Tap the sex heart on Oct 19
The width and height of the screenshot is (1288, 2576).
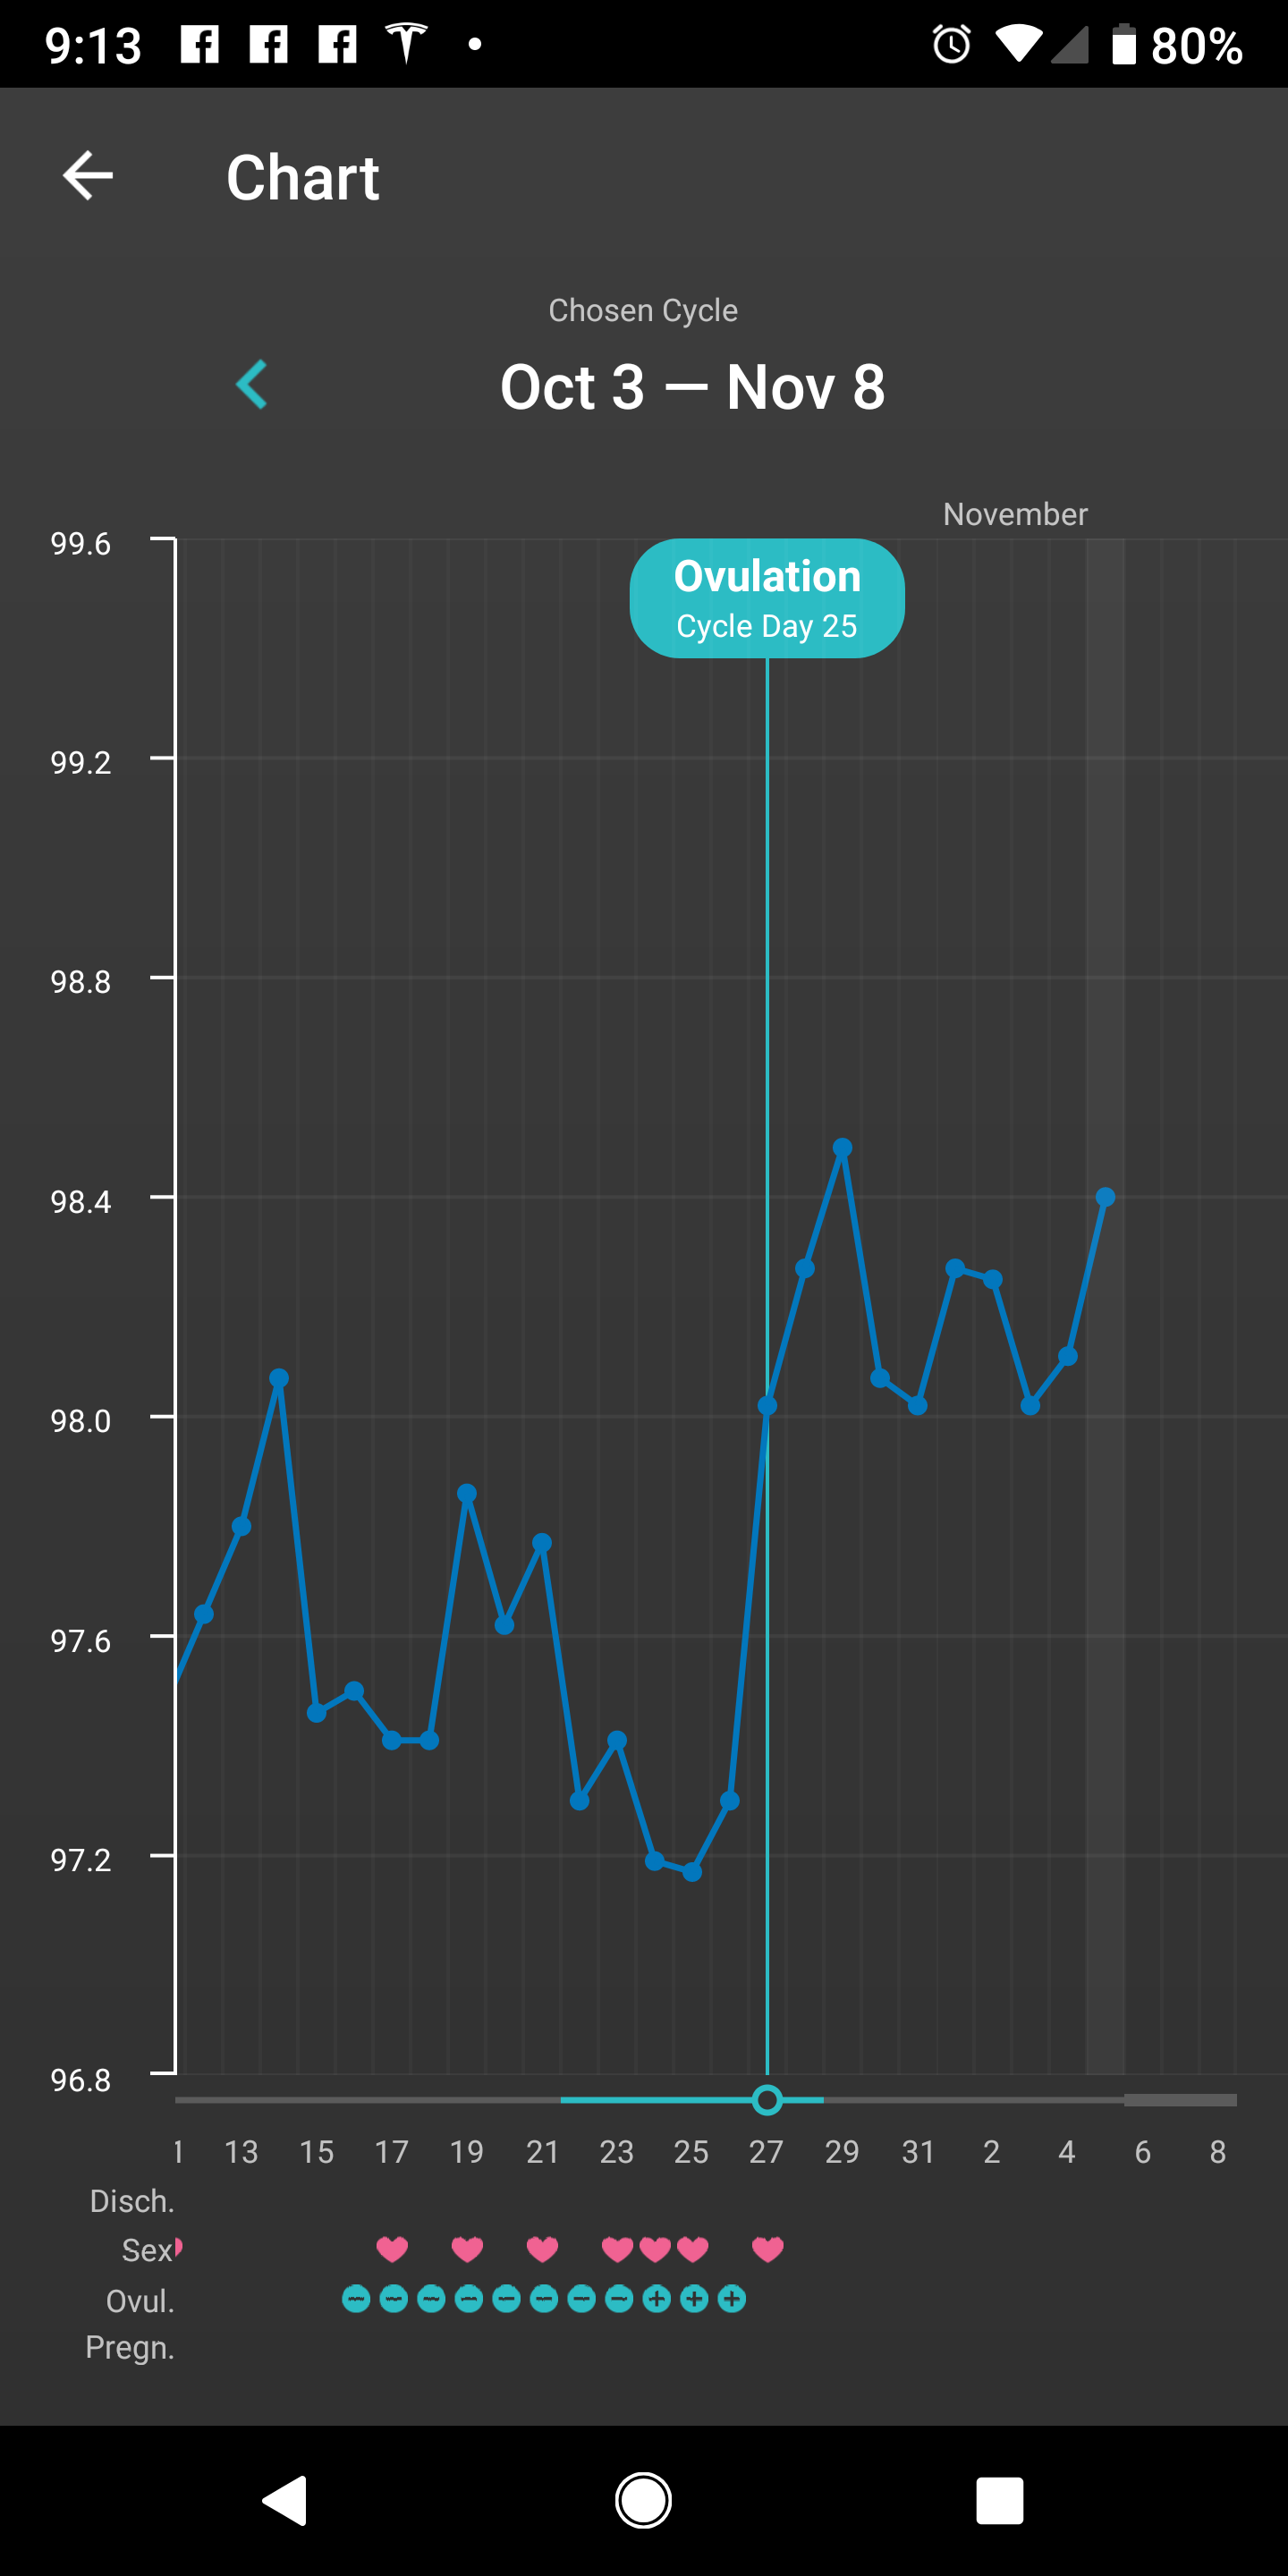click(467, 2249)
